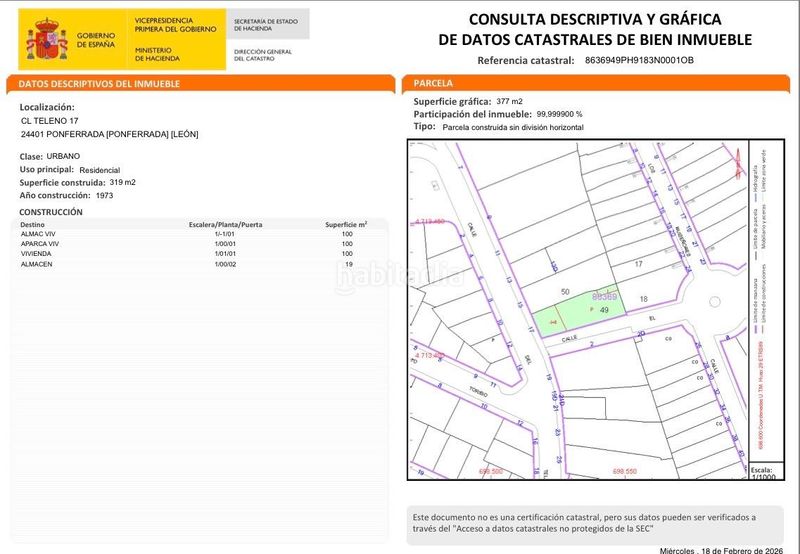This screenshot has width=800, height=554.
Task: Click the "TORIBIO" street label on the map
Action: 478,391
